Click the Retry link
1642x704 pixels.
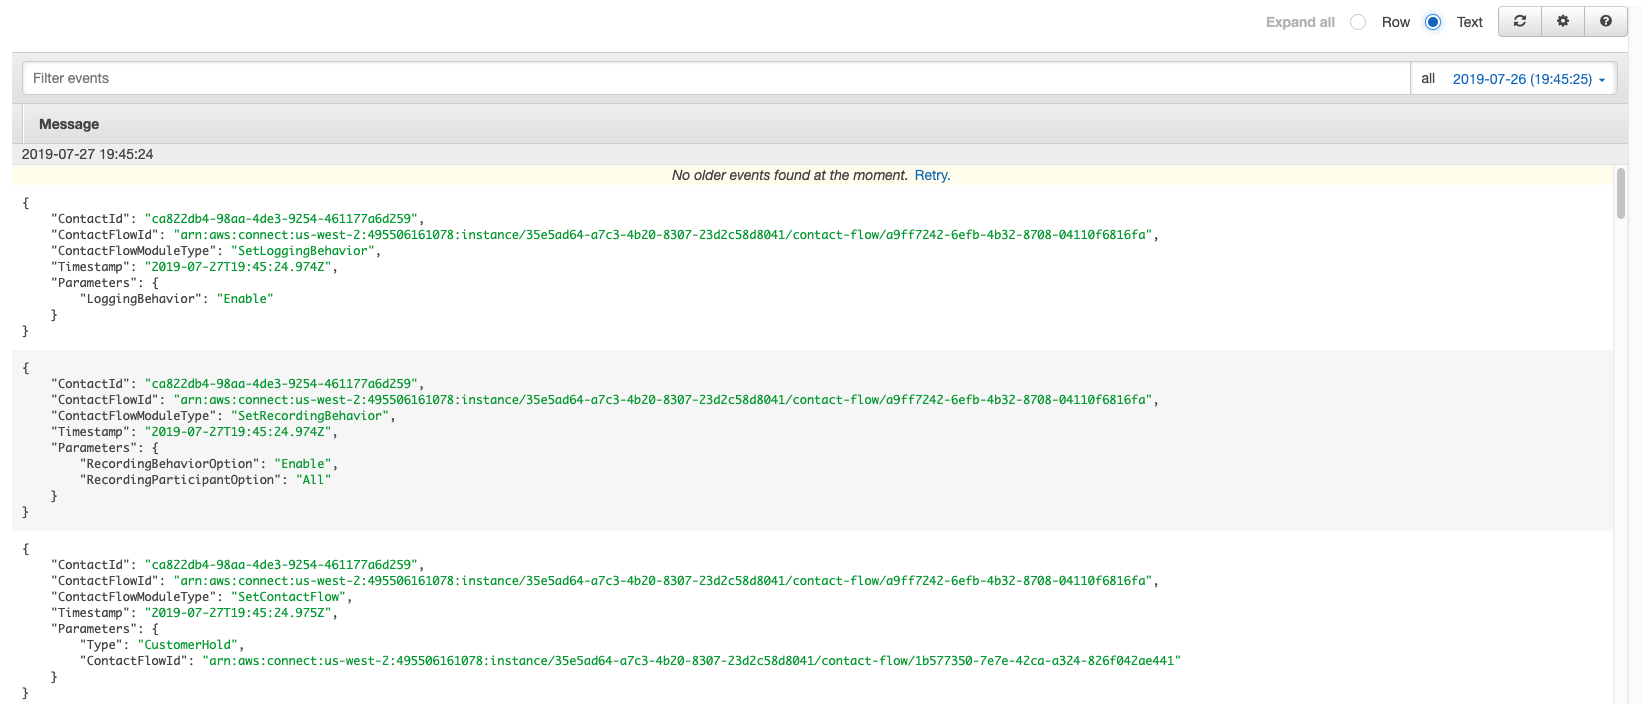[932, 175]
